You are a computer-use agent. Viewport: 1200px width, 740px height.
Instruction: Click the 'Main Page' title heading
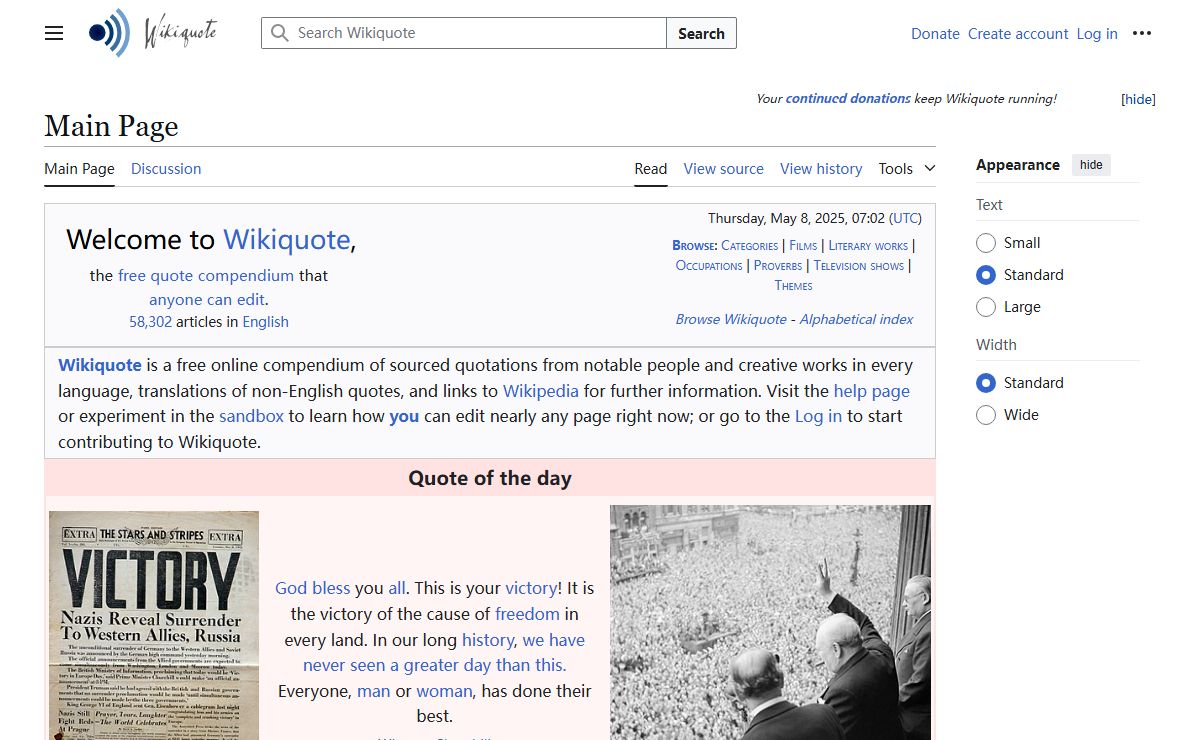(111, 126)
